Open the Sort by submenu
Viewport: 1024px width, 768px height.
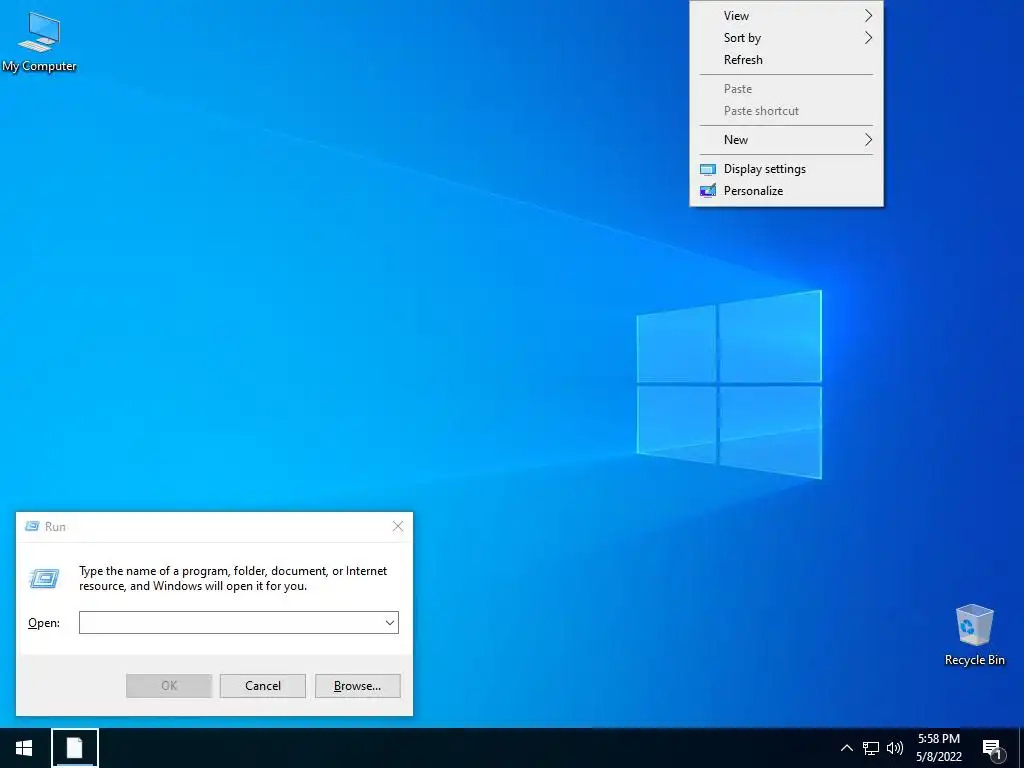click(x=786, y=38)
